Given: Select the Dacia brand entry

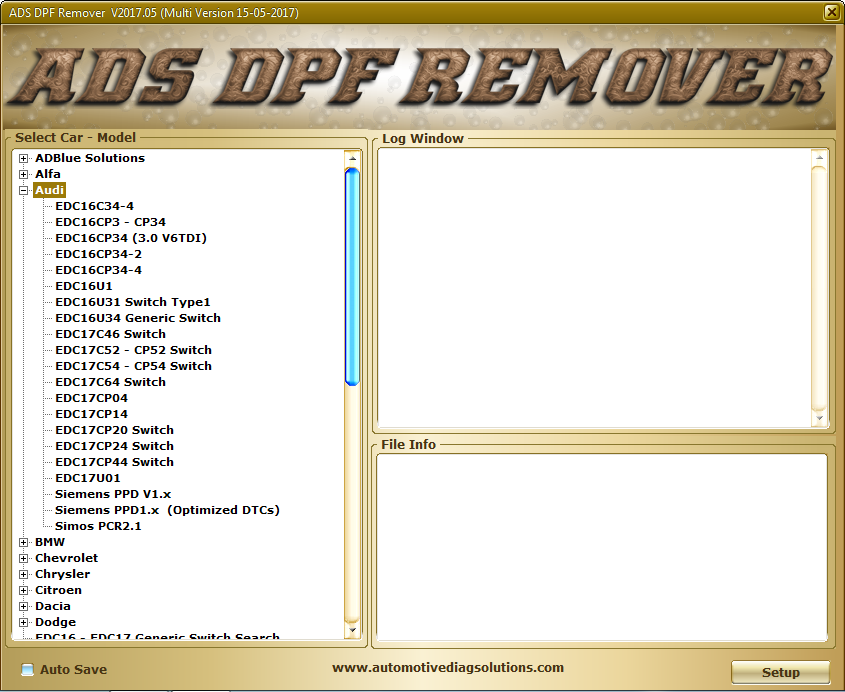Looking at the screenshot, I should tap(53, 606).
